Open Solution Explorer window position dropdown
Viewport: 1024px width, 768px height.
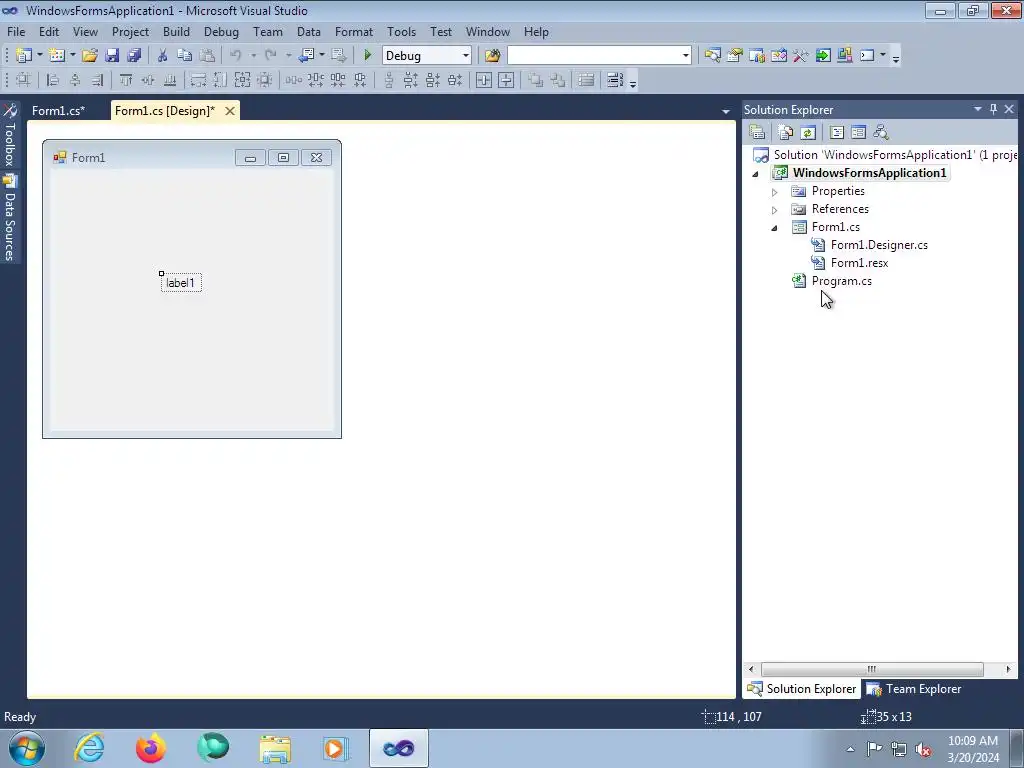click(x=978, y=109)
